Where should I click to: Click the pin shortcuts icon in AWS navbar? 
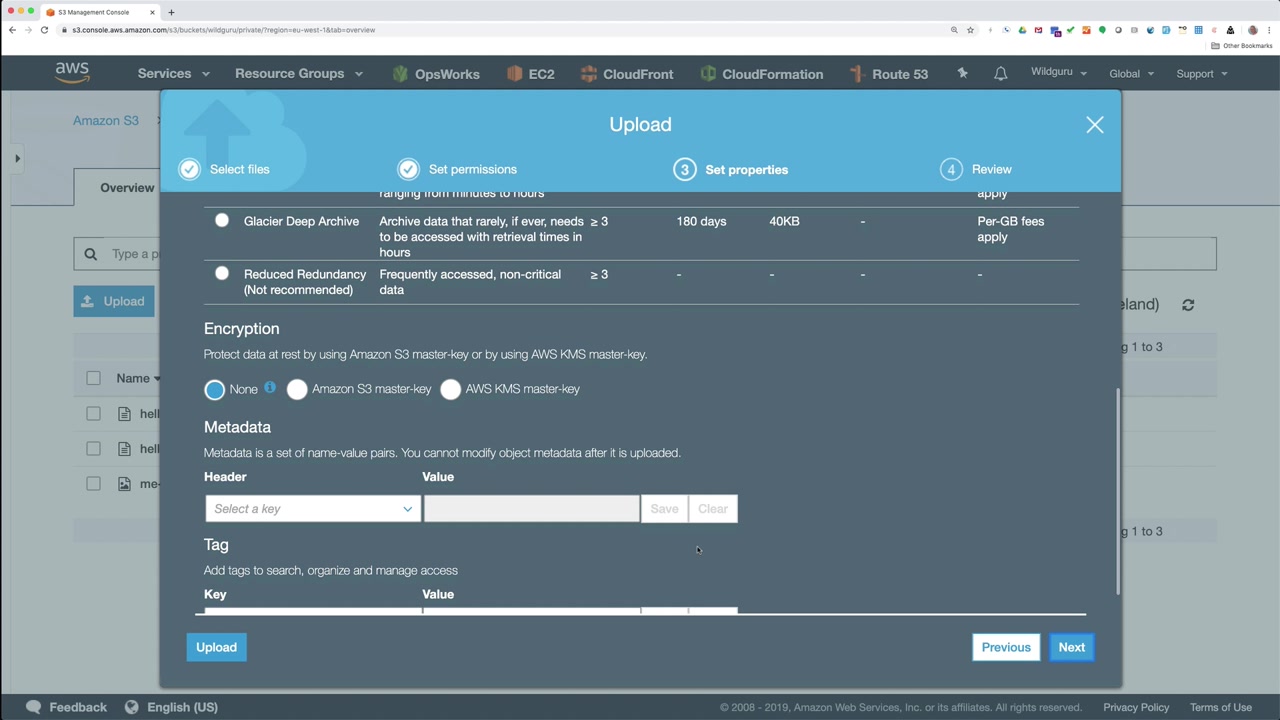(x=962, y=73)
